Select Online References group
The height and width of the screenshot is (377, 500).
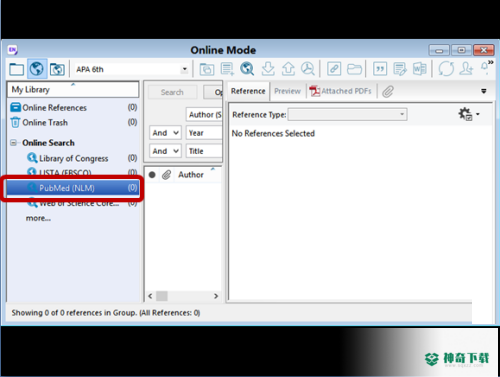click(x=74, y=108)
